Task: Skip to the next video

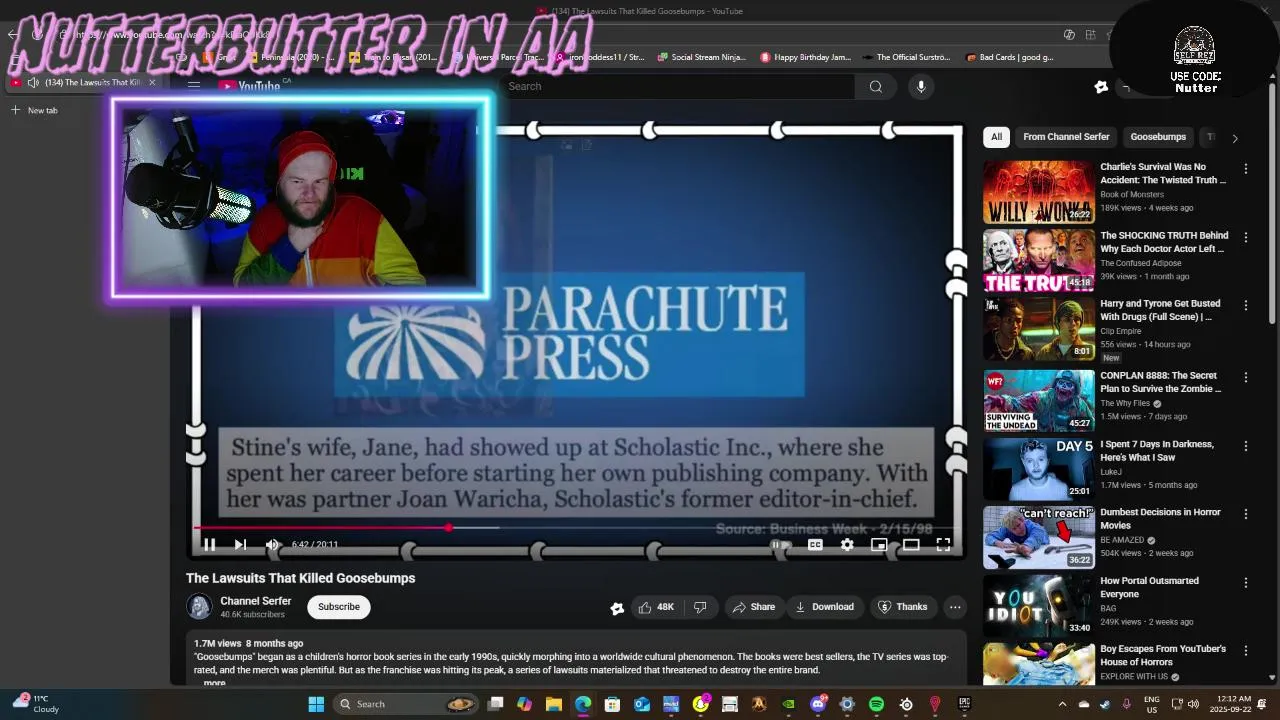Action: (x=240, y=544)
